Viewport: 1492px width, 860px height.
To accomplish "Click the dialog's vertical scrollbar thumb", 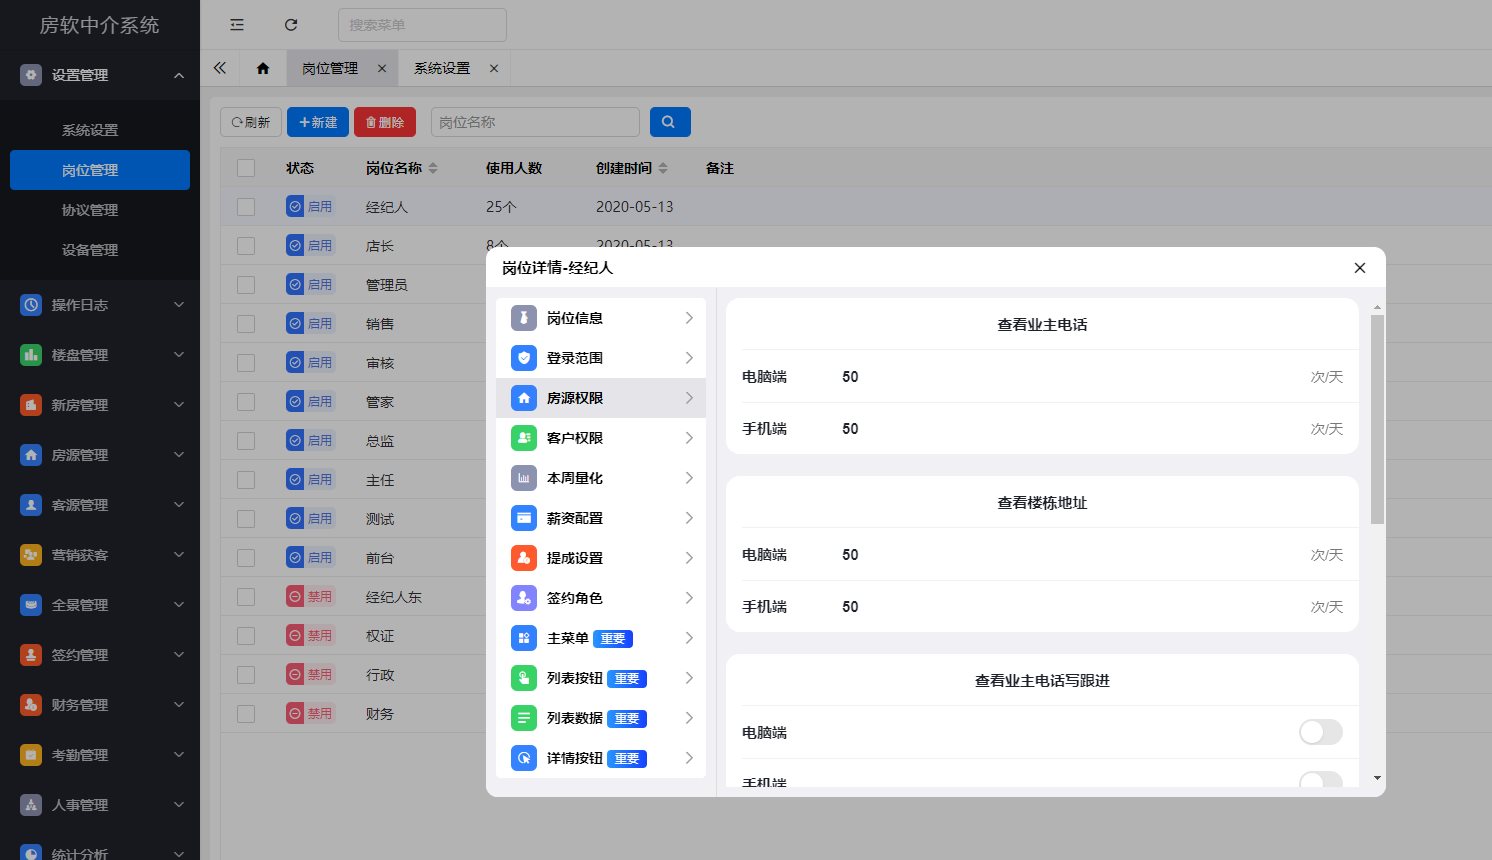I will [x=1377, y=419].
